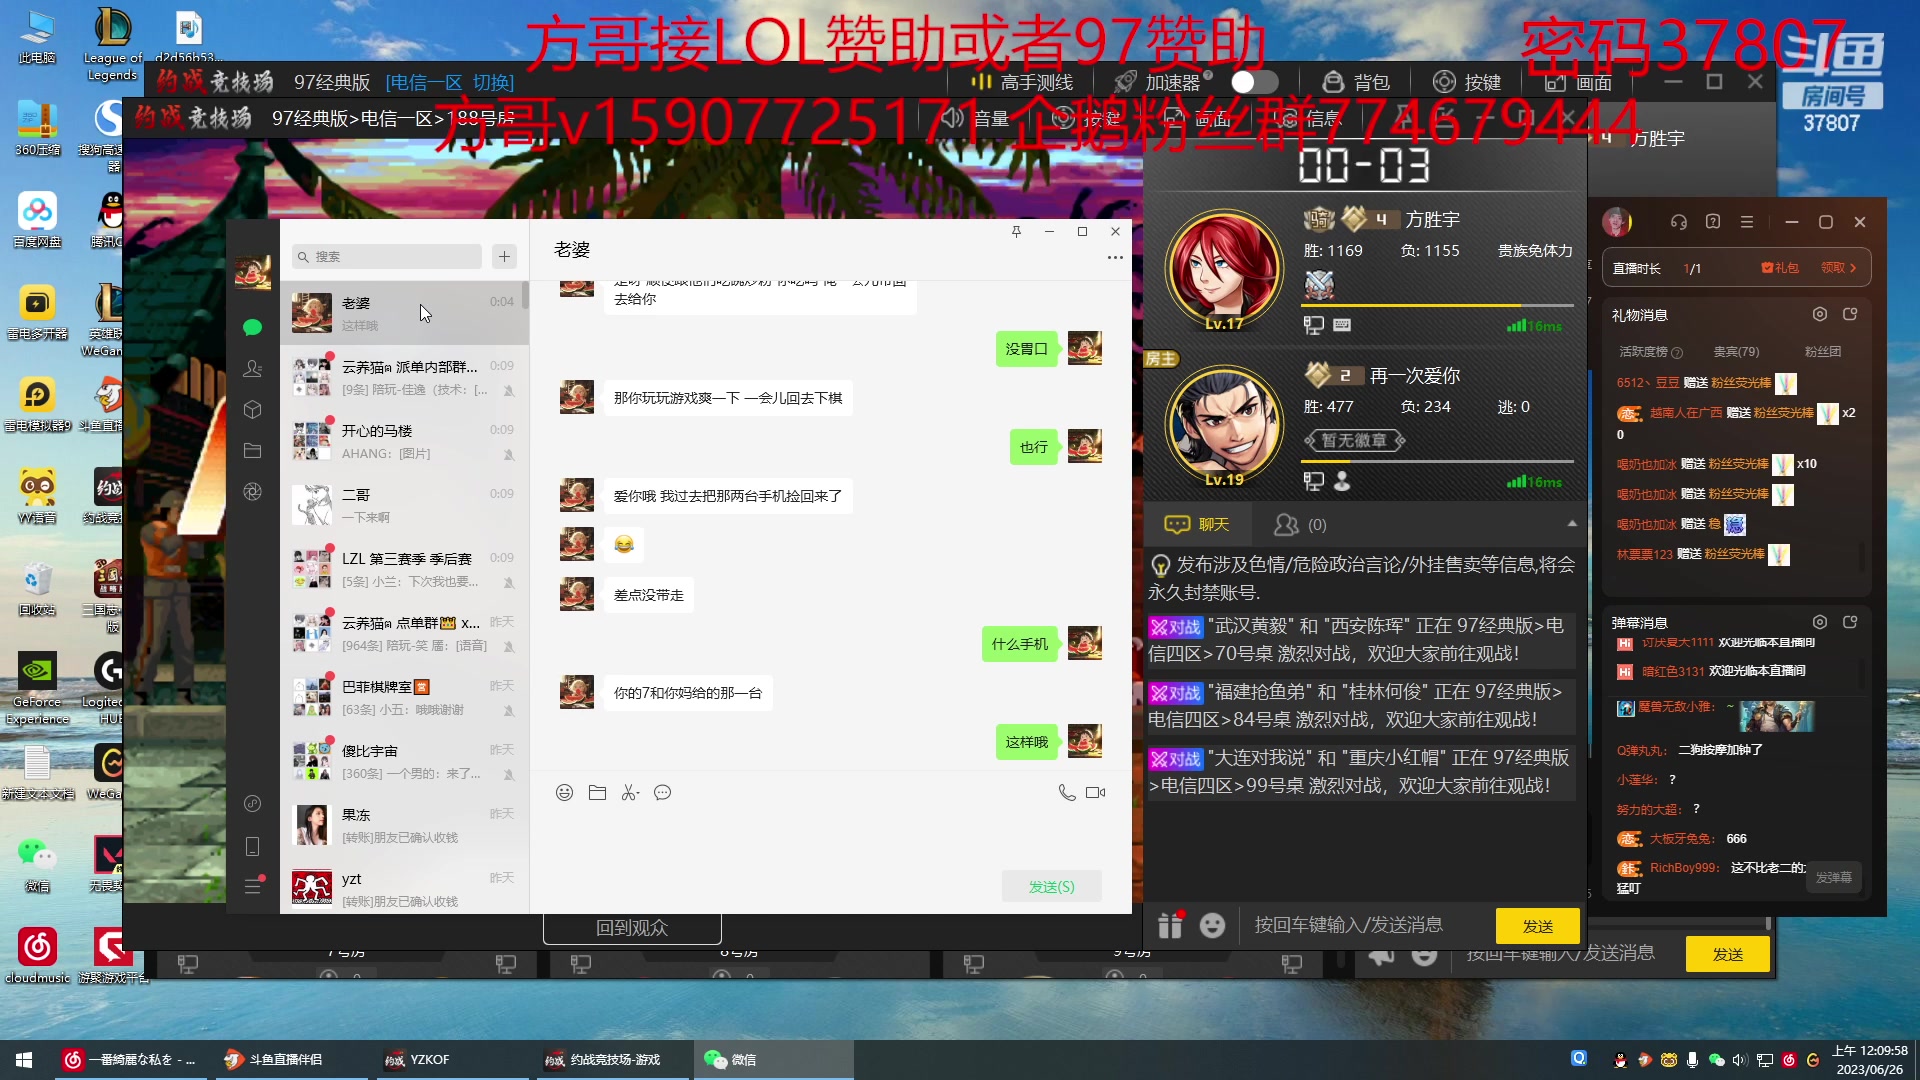Open the three-dot chat info menu
The width and height of the screenshot is (1920, 1080).
[1115, 258]
